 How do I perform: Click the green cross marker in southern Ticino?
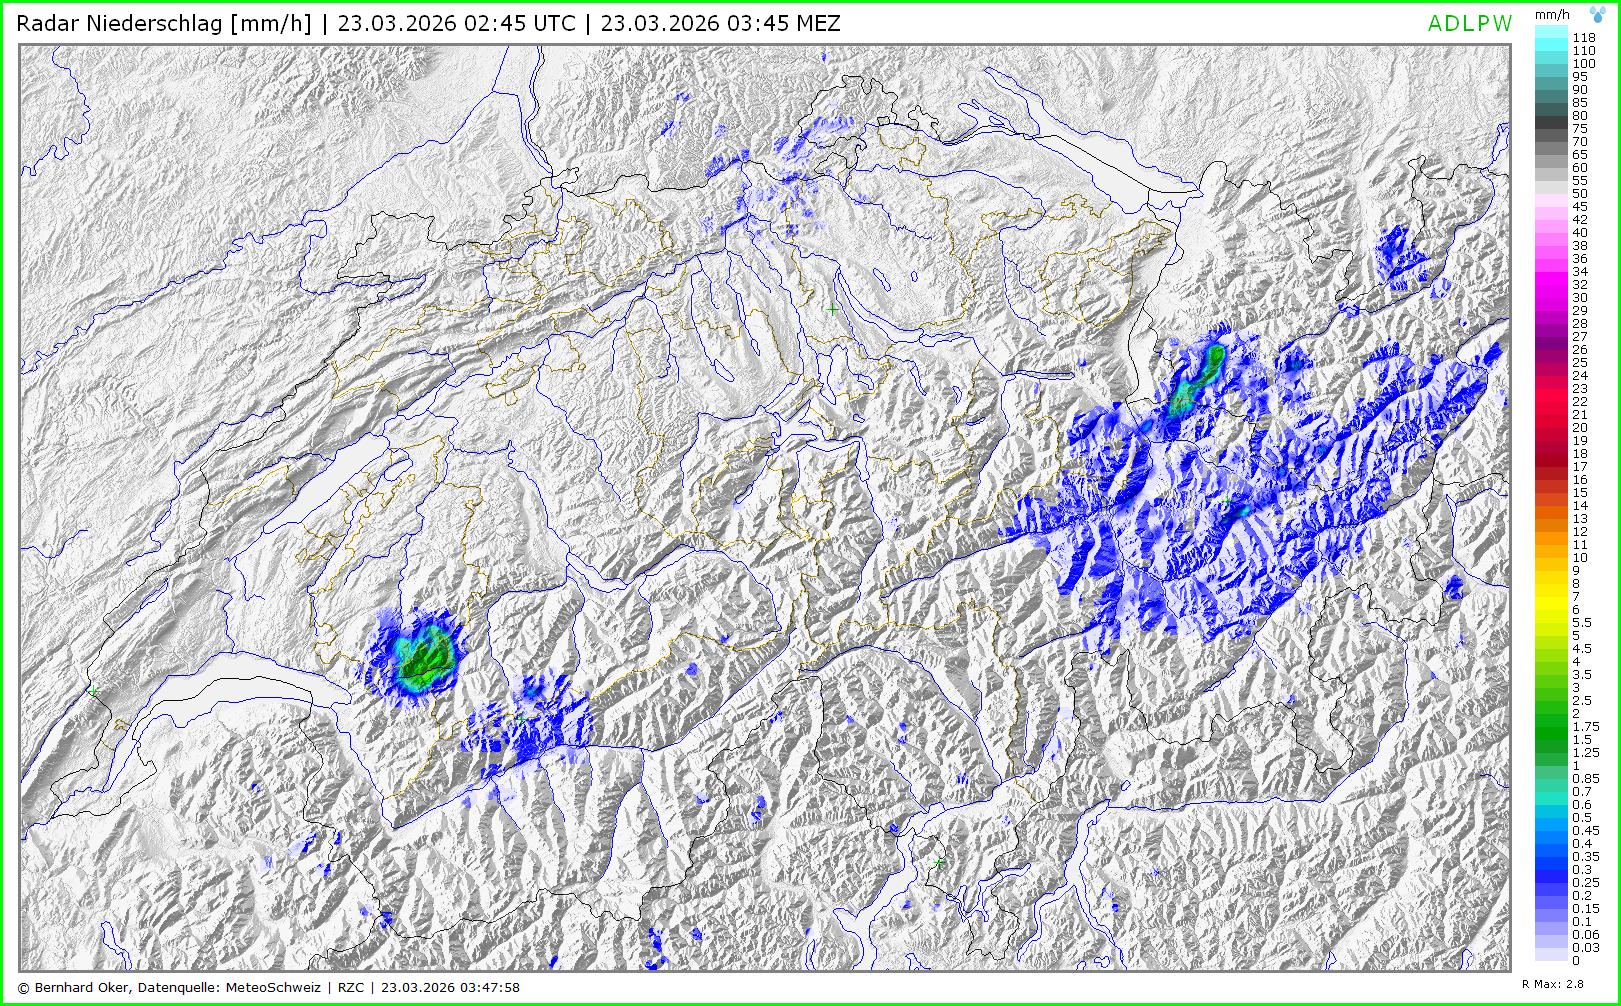pyautogui.click(x=938, y=861)
